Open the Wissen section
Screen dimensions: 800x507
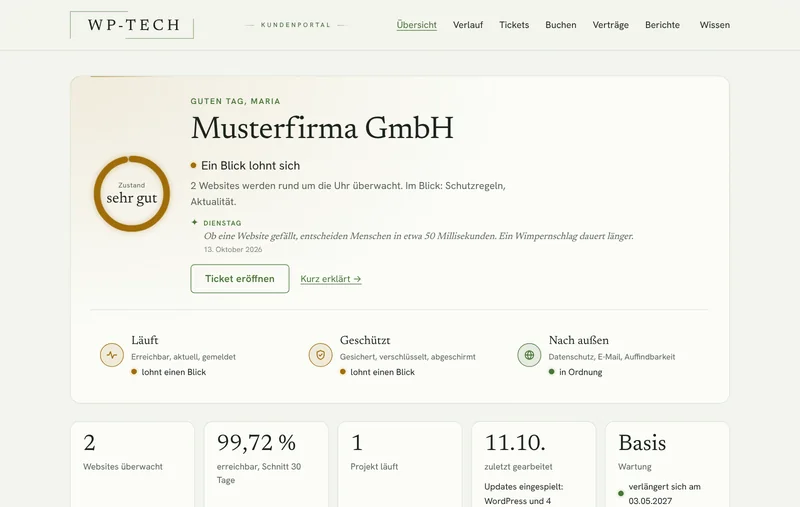click(x=714, y=25)
